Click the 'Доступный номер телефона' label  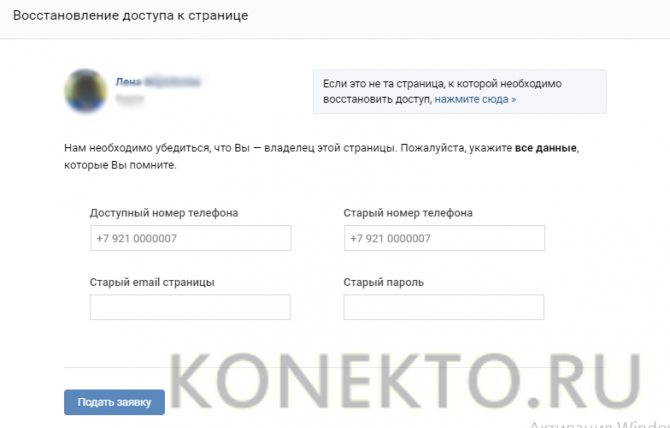[164, 213]
